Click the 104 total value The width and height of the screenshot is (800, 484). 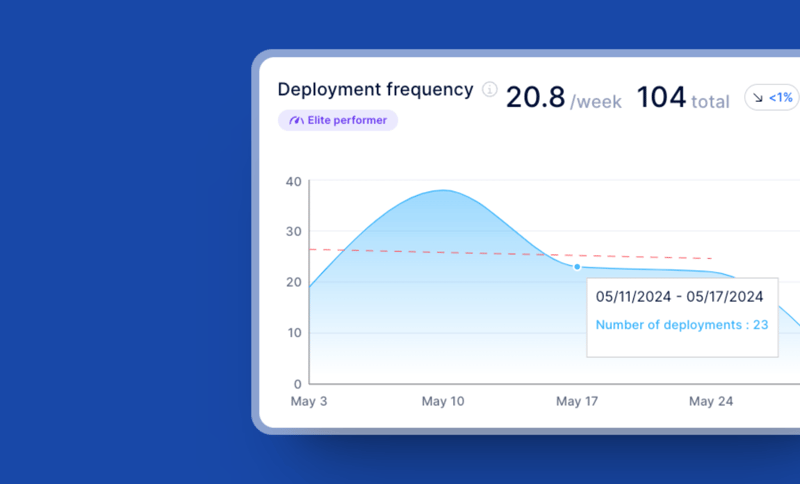tap(683, 97)
